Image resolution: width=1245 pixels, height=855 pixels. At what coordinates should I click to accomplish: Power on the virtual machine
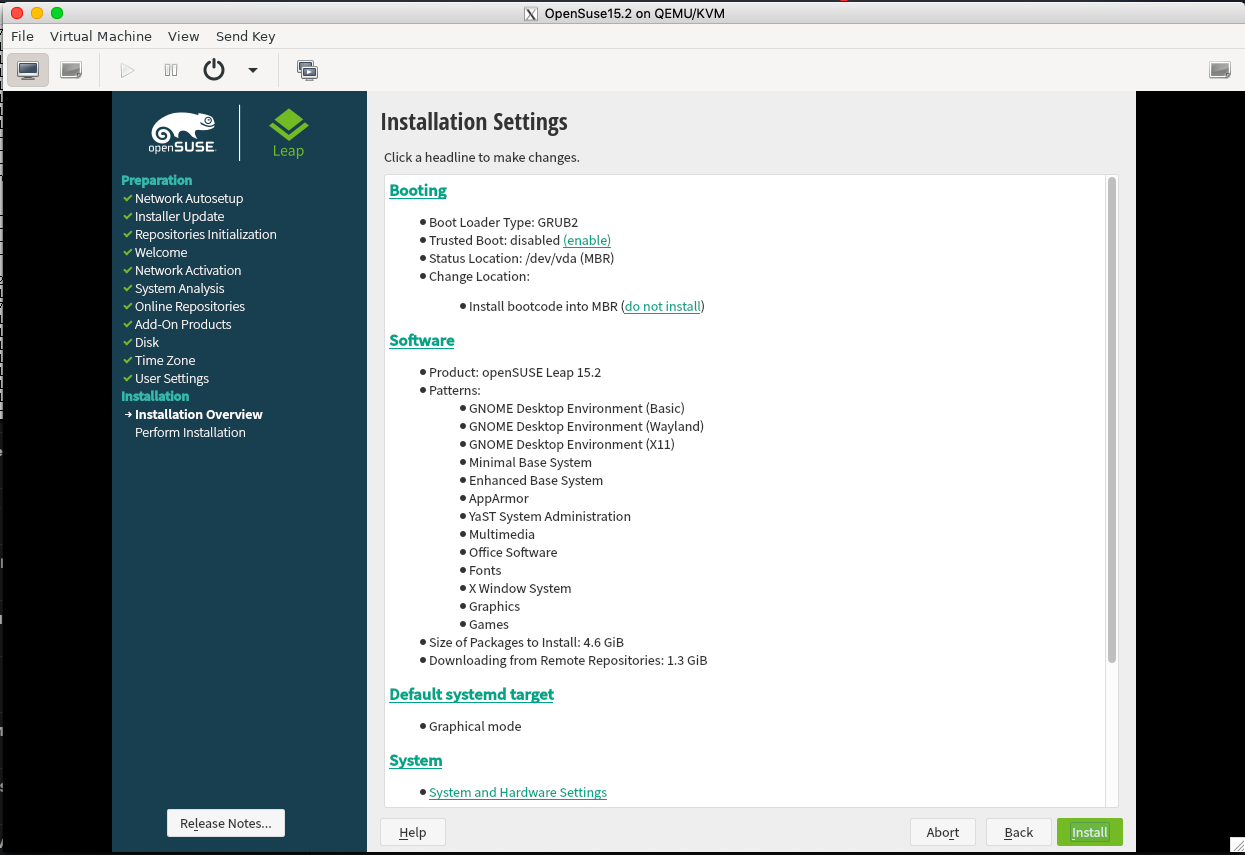(127, 70)
